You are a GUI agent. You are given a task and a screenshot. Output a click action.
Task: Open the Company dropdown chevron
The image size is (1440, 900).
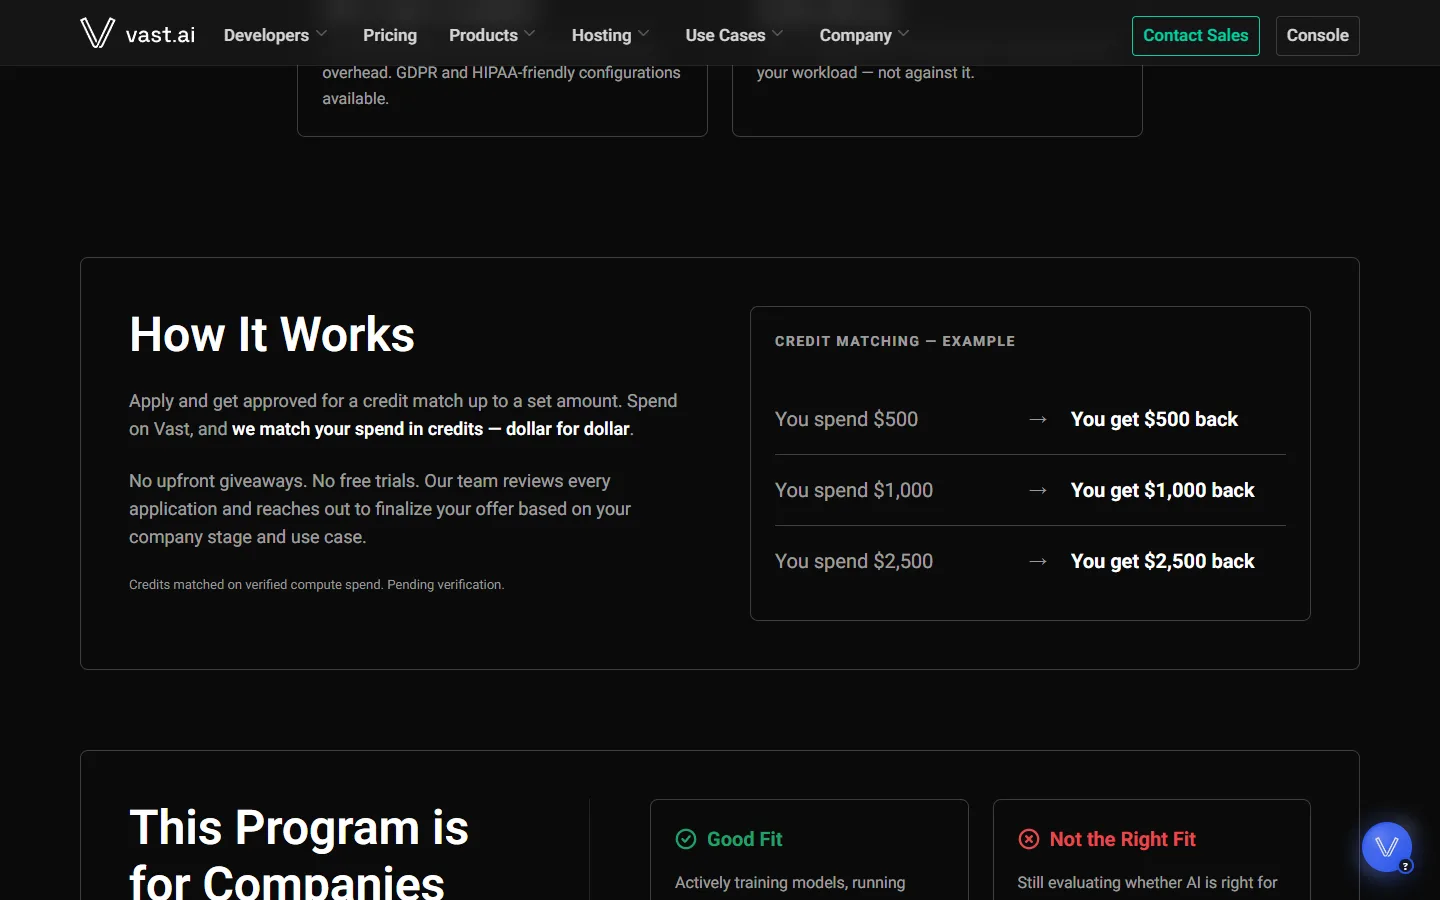pos(904,34)
